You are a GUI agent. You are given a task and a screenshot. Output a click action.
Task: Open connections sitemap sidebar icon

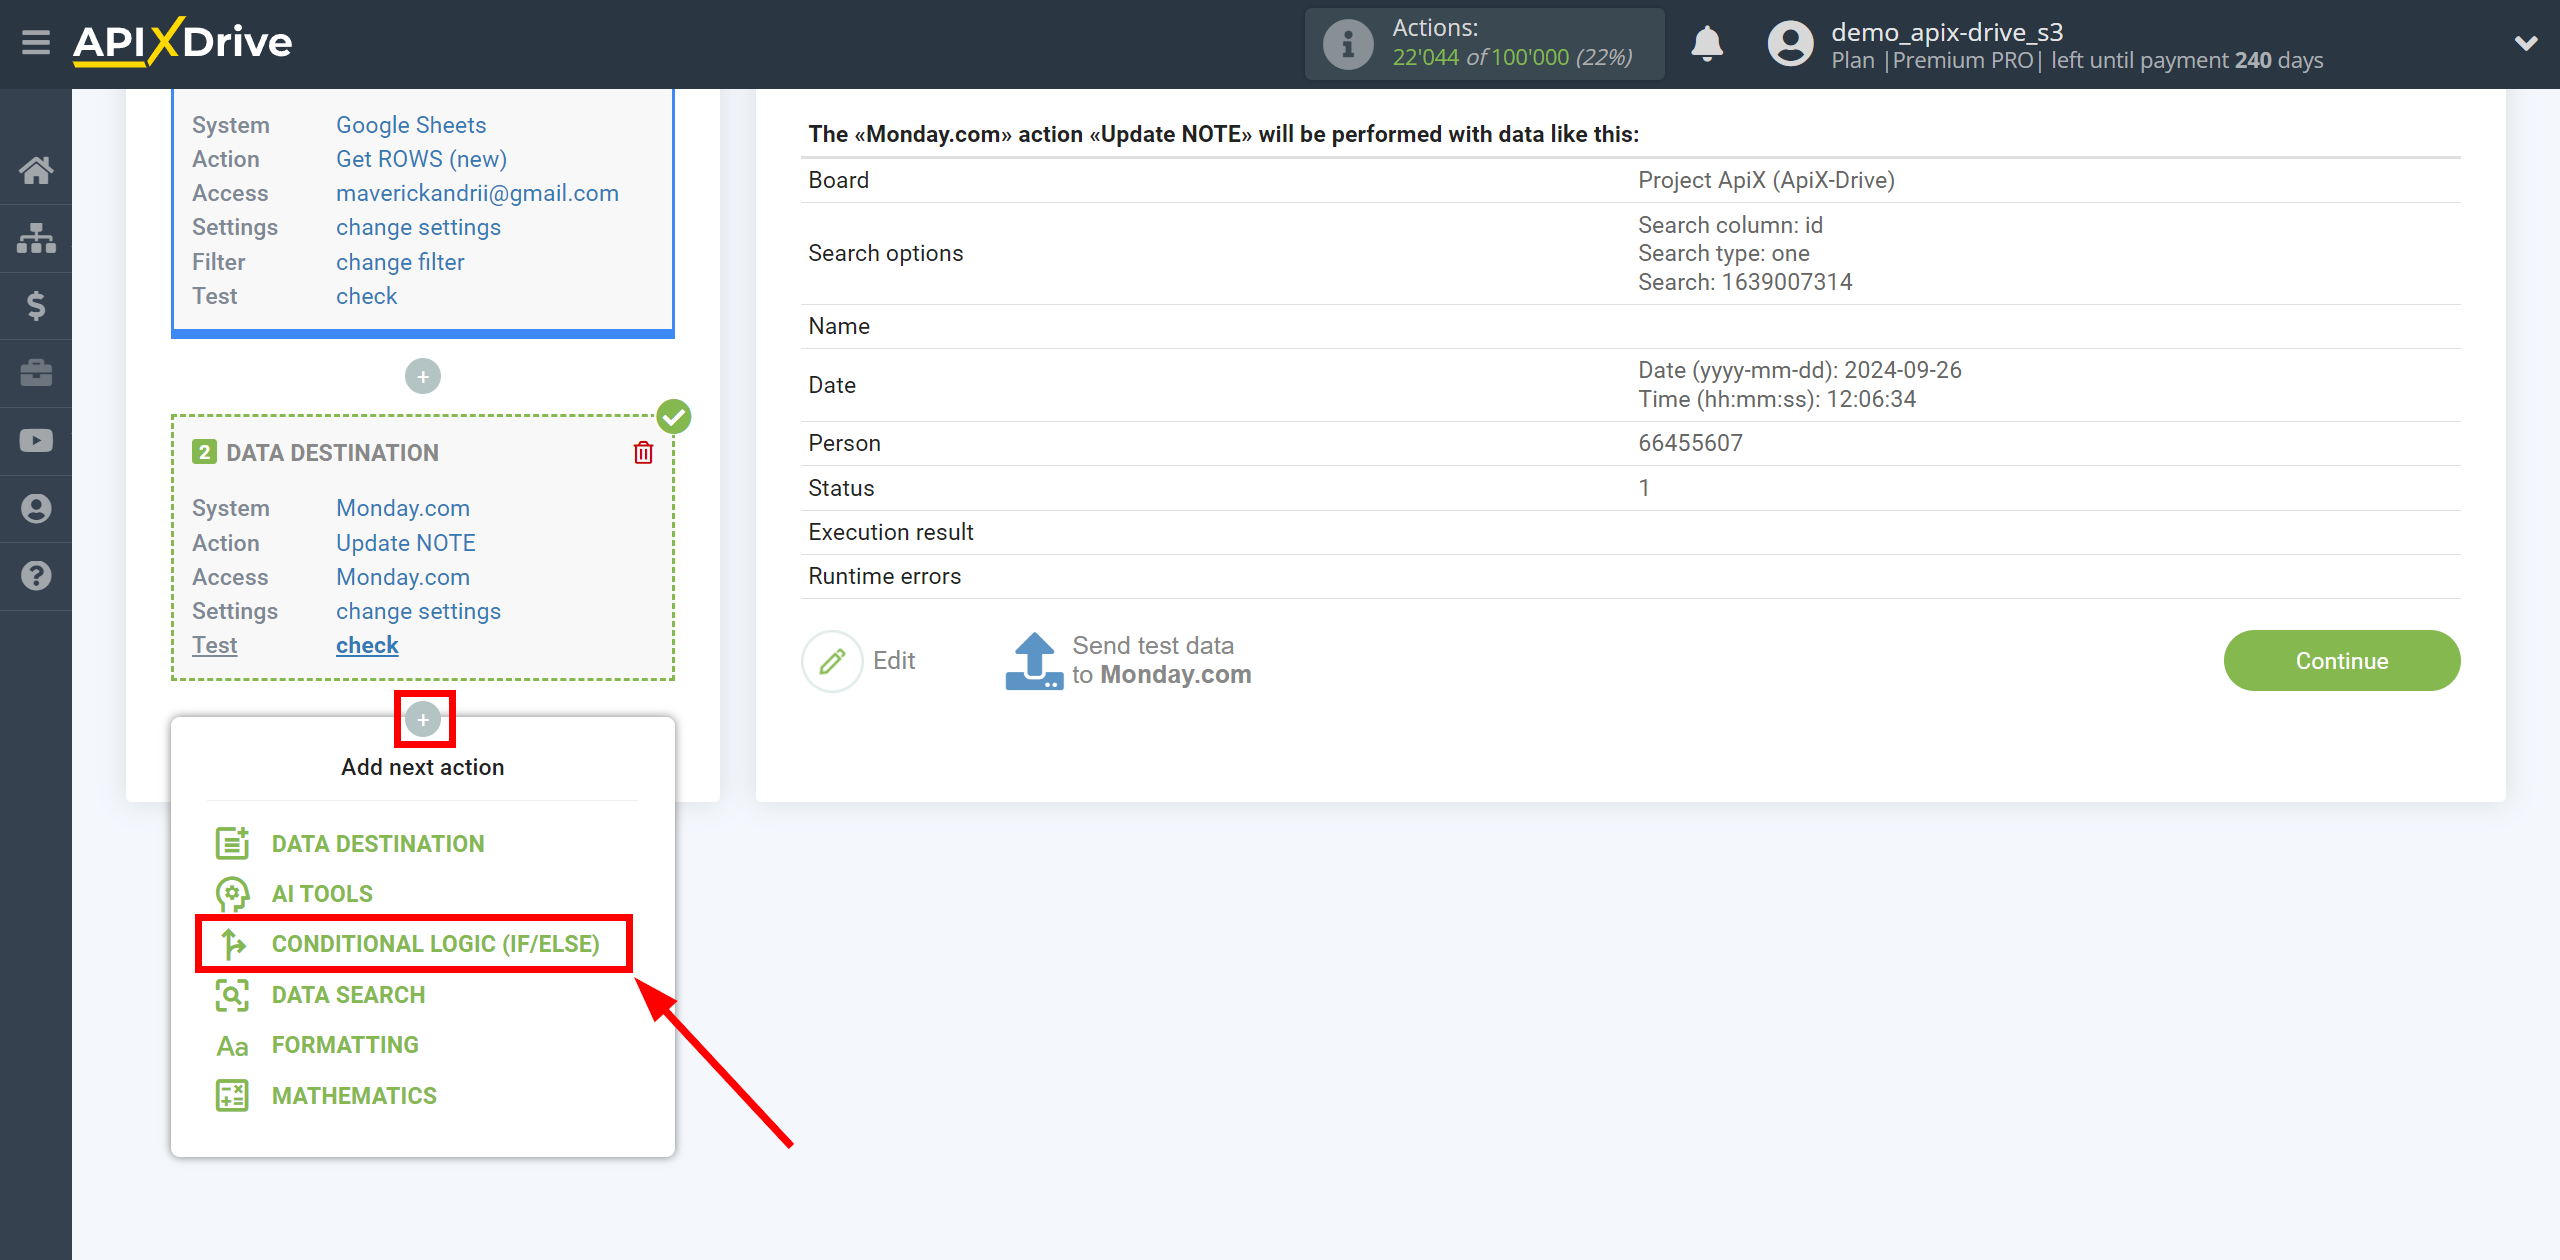point(36,238)
